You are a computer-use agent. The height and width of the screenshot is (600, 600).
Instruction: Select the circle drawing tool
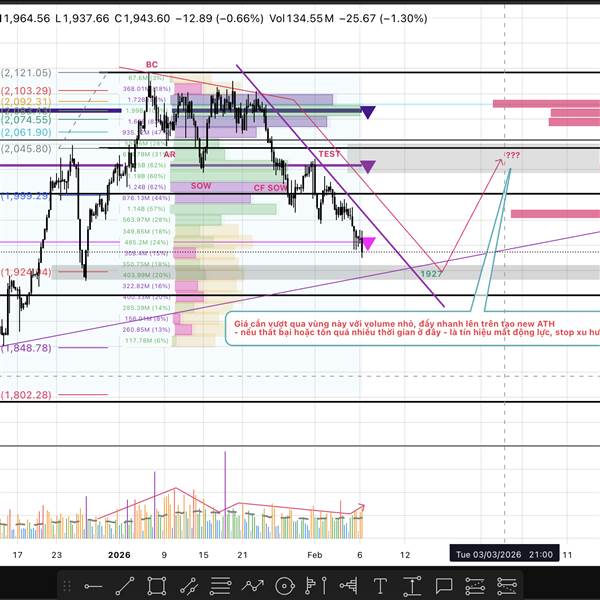tap(284, 586)
